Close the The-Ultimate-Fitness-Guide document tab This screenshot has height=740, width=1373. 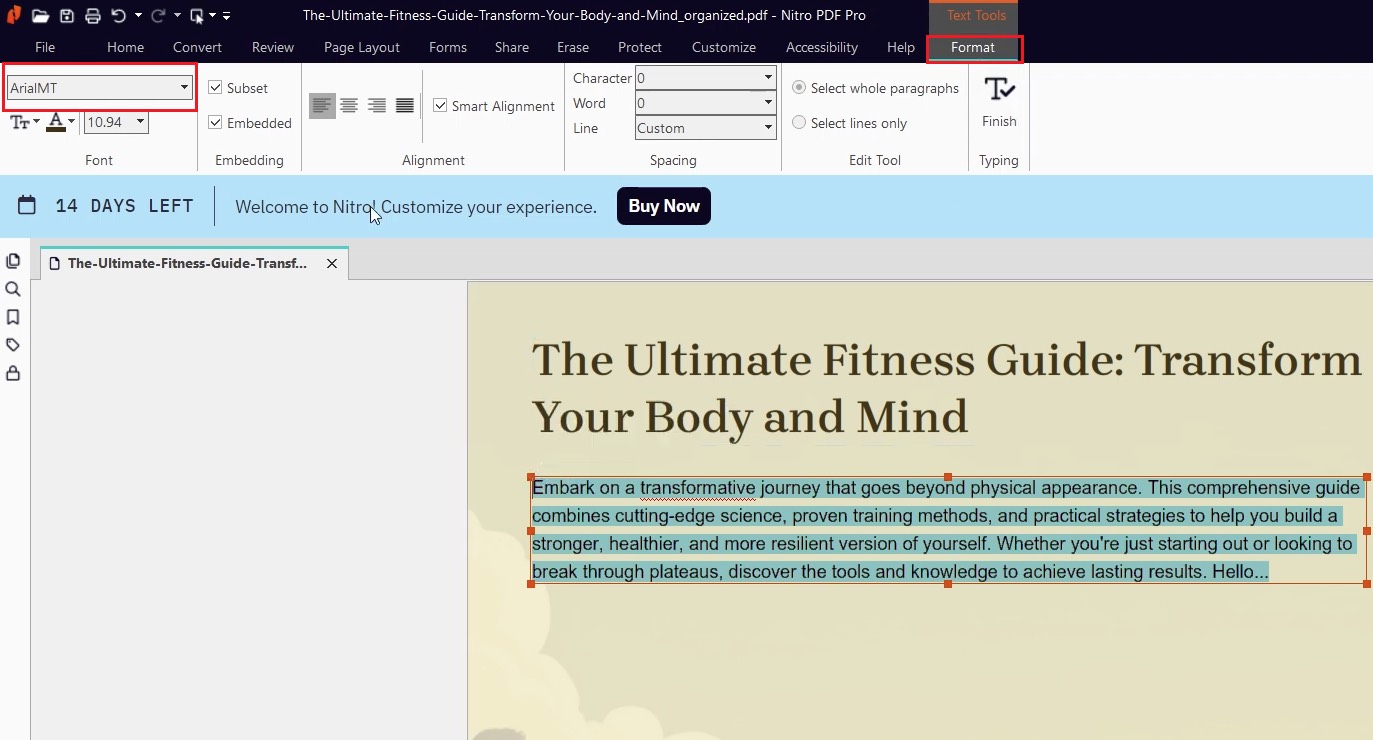click(332, 264)
